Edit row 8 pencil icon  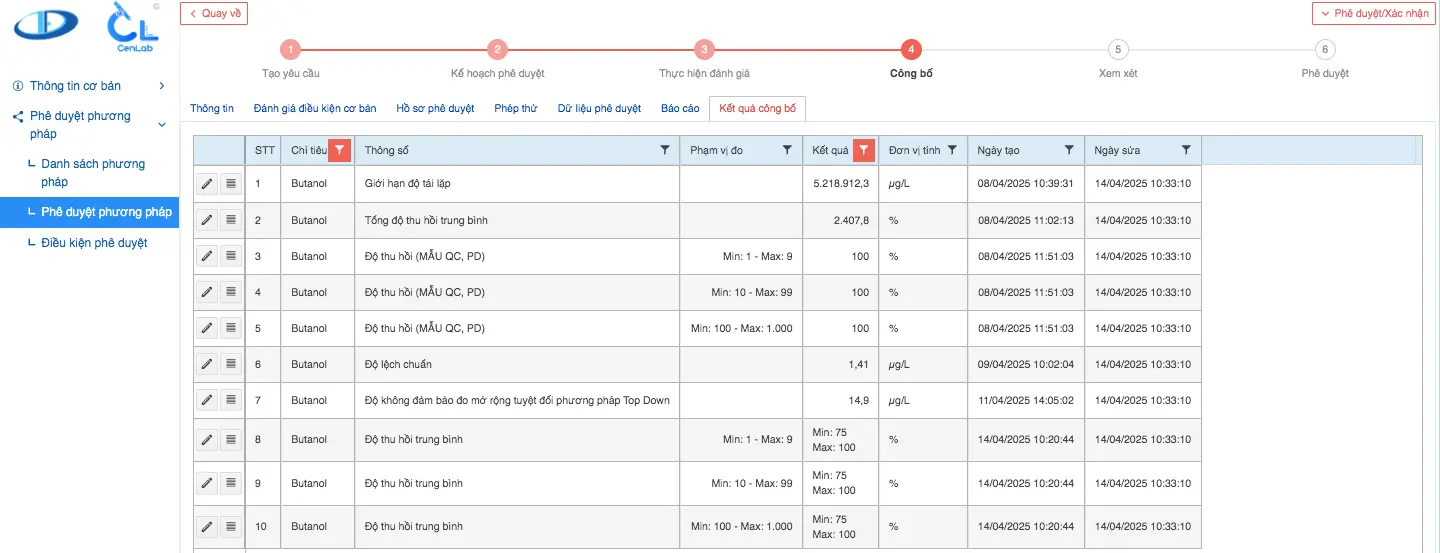[207, 439]
